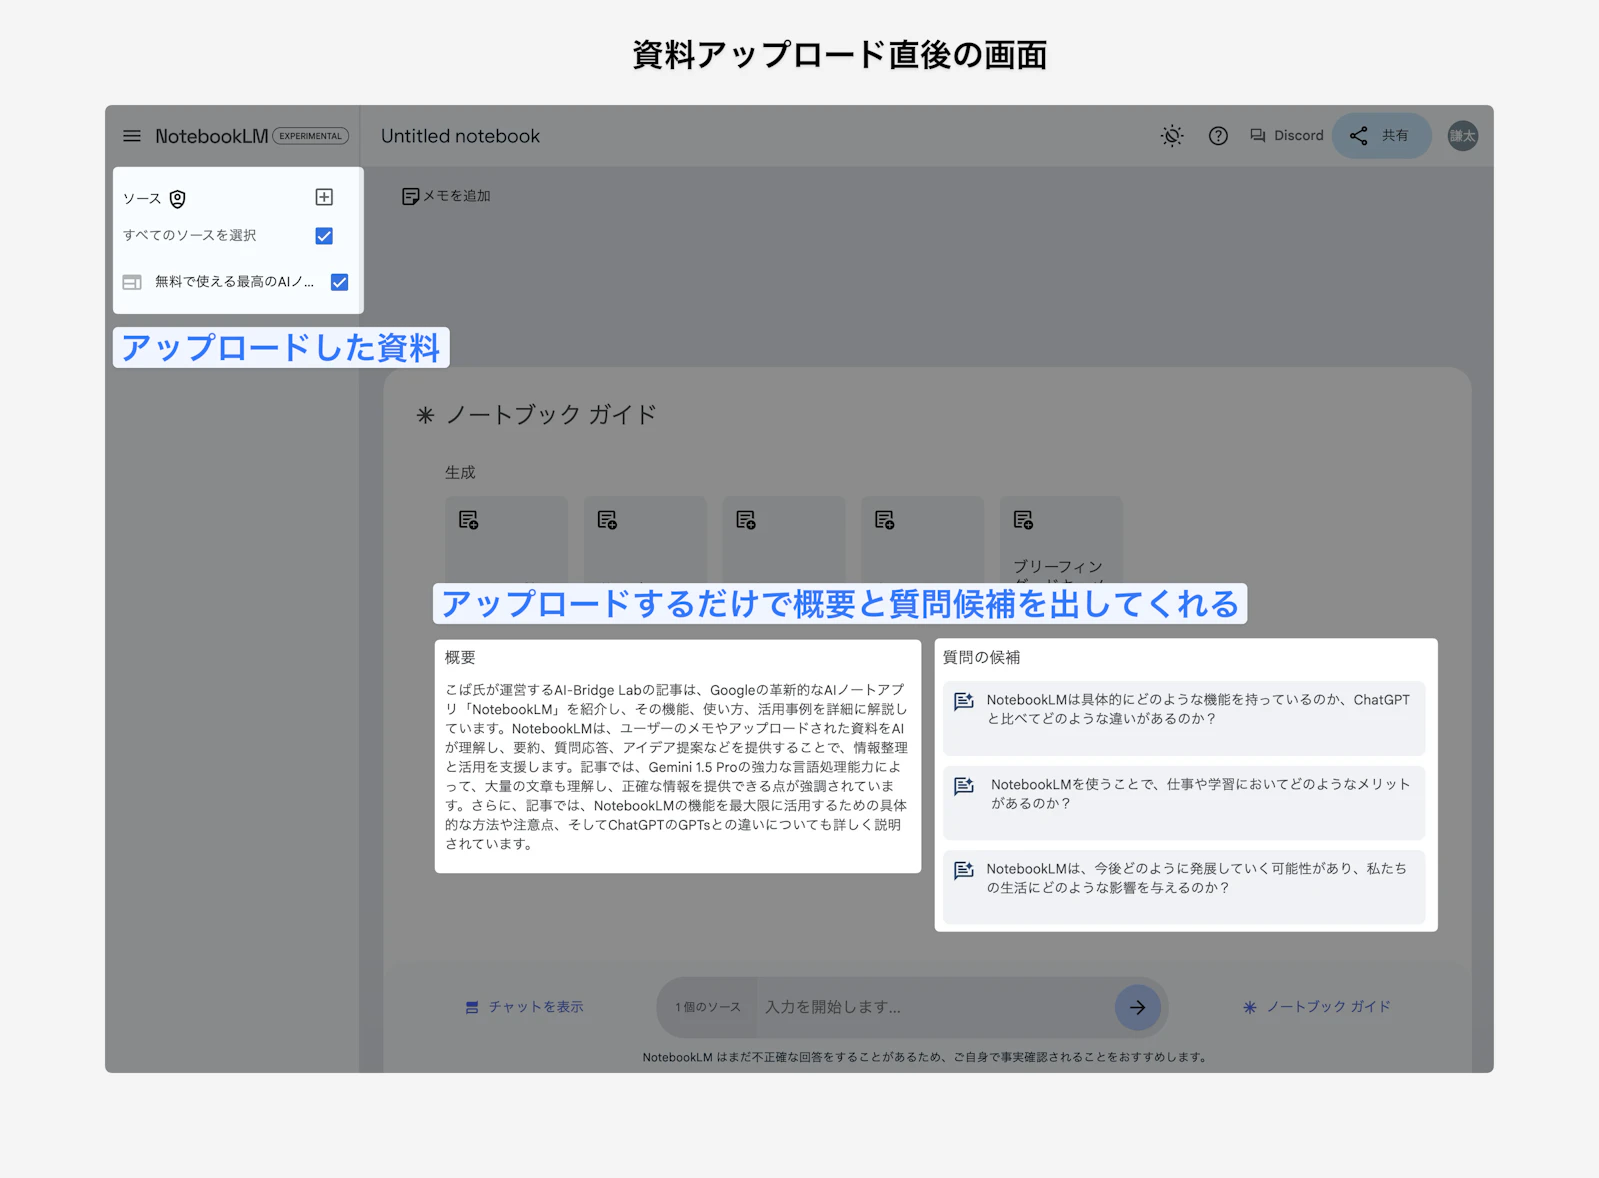Select the ChatGPT comparison suggested question

pos(1184,718)
